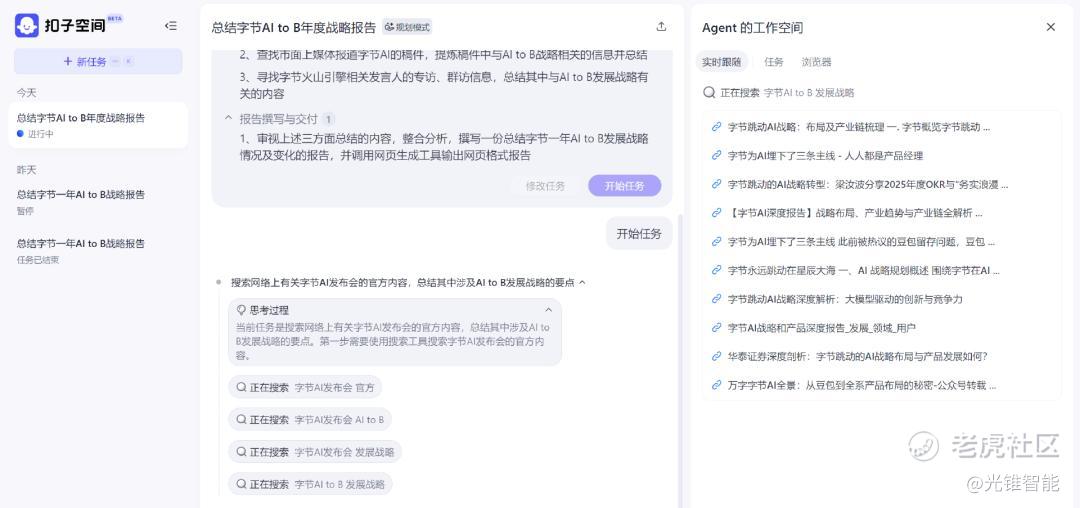The width and height of the screenshot is (1080, 508).
Task: Click link icon beside 字节跳动AI战略深度解析
Action: click(716, 299)
